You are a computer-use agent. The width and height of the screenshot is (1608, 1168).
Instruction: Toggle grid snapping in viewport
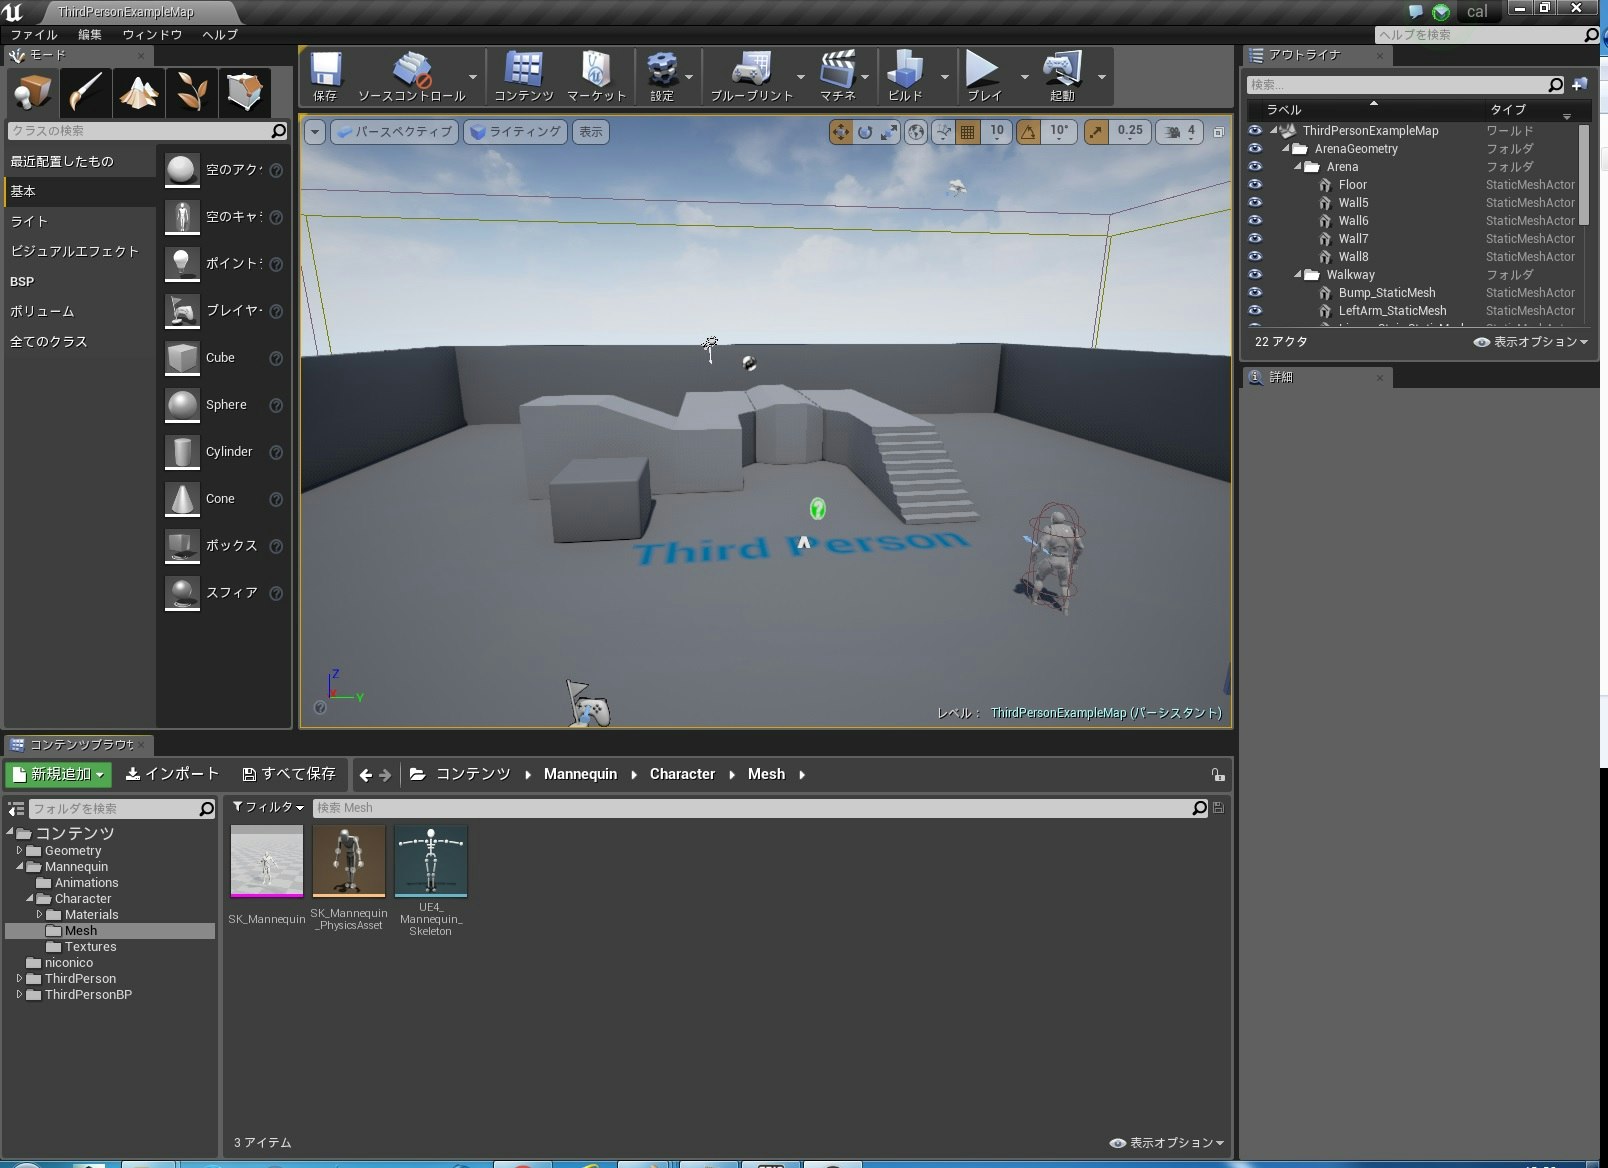pos(967,132)
